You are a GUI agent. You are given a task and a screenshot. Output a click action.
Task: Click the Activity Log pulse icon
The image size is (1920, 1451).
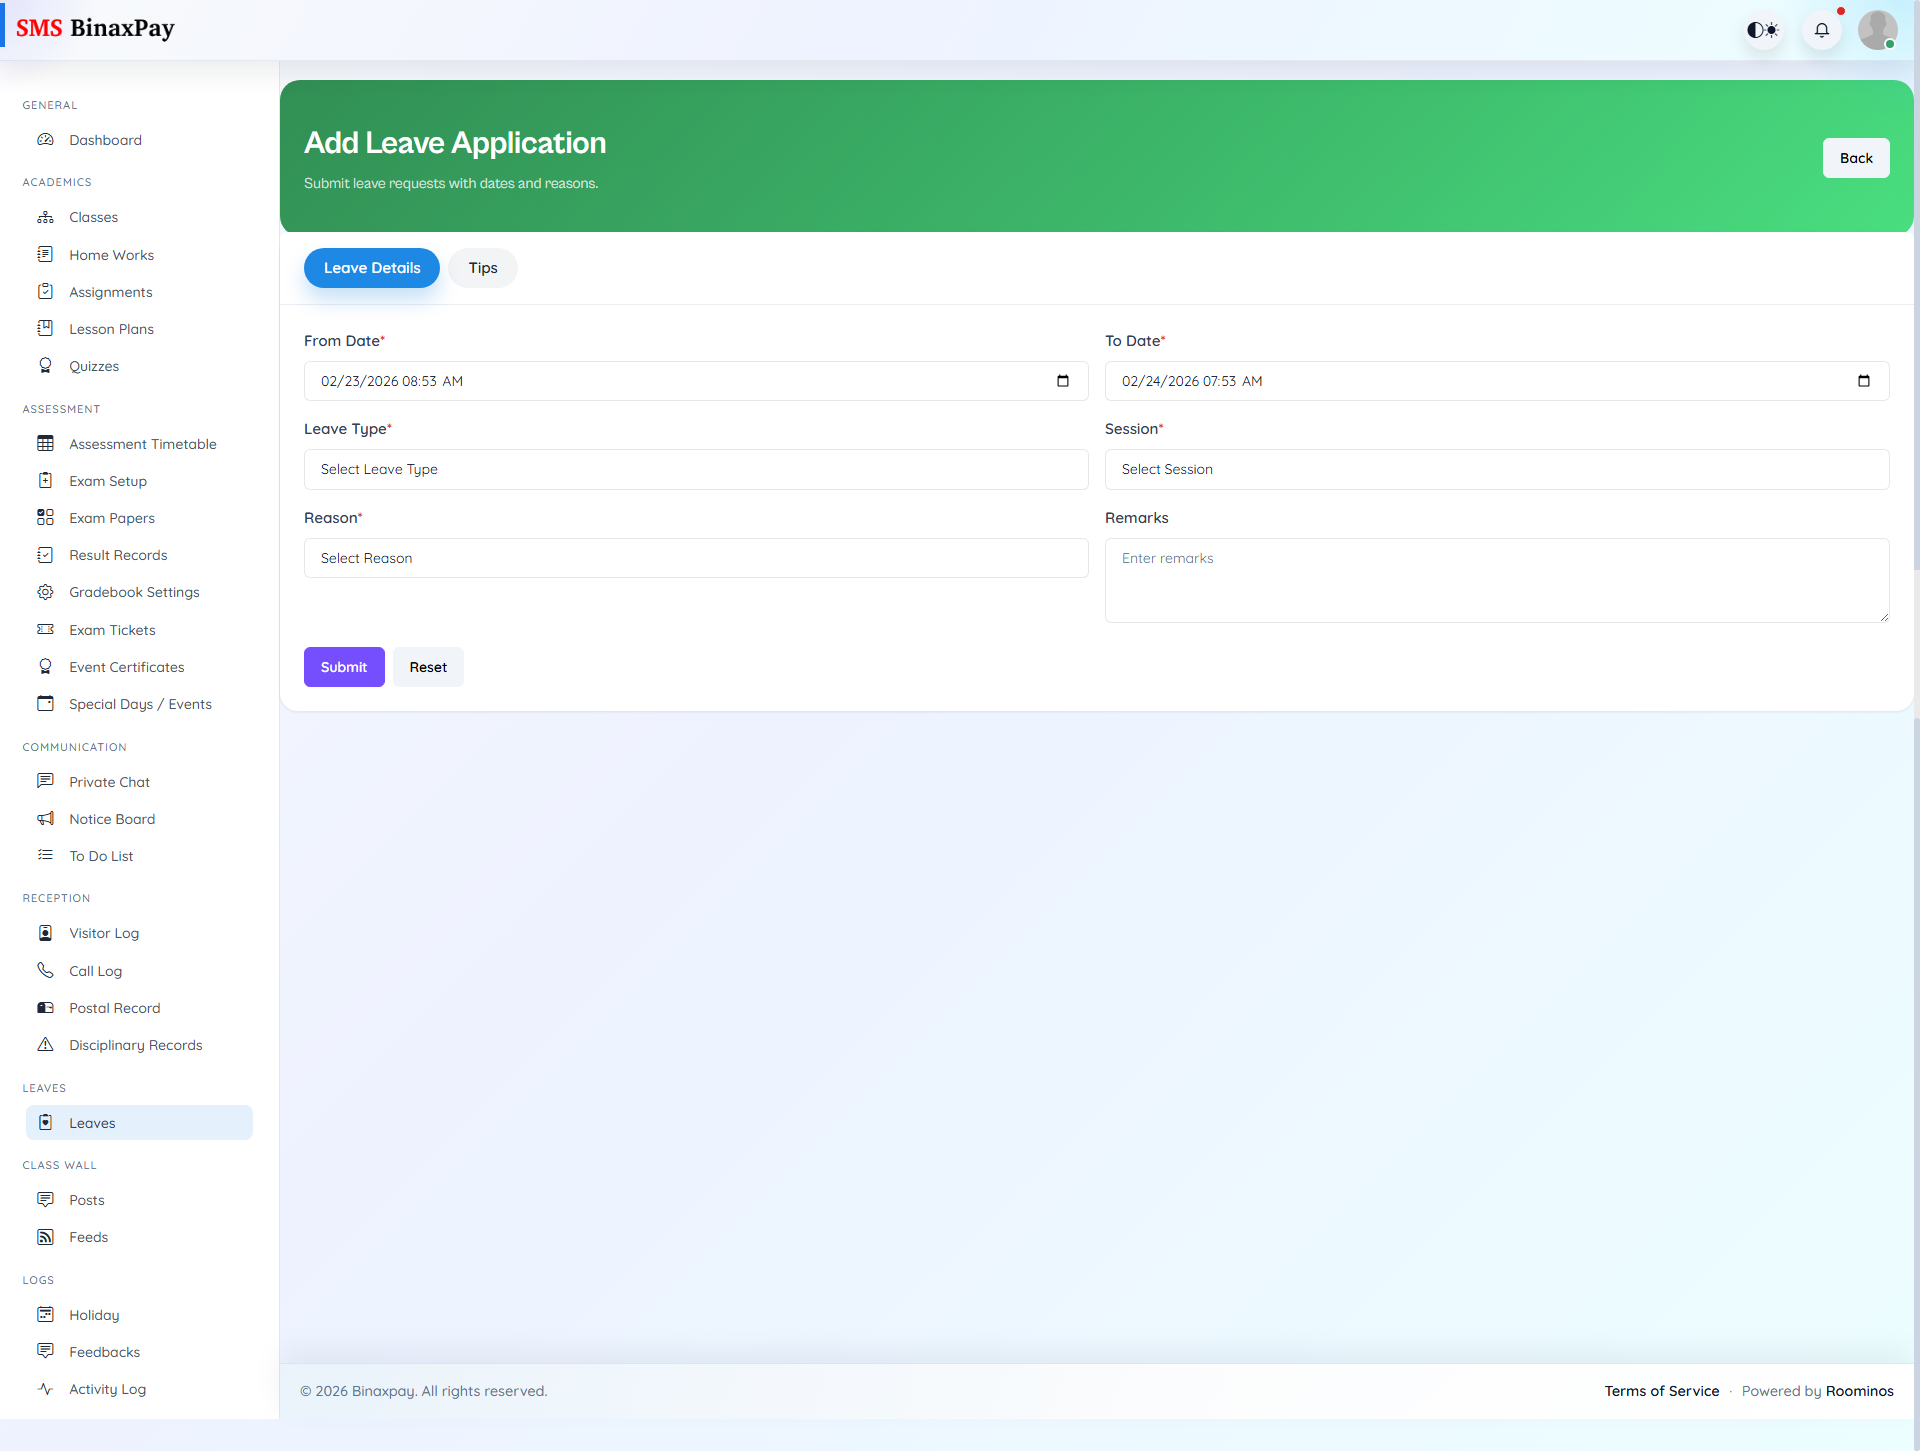46,1389
